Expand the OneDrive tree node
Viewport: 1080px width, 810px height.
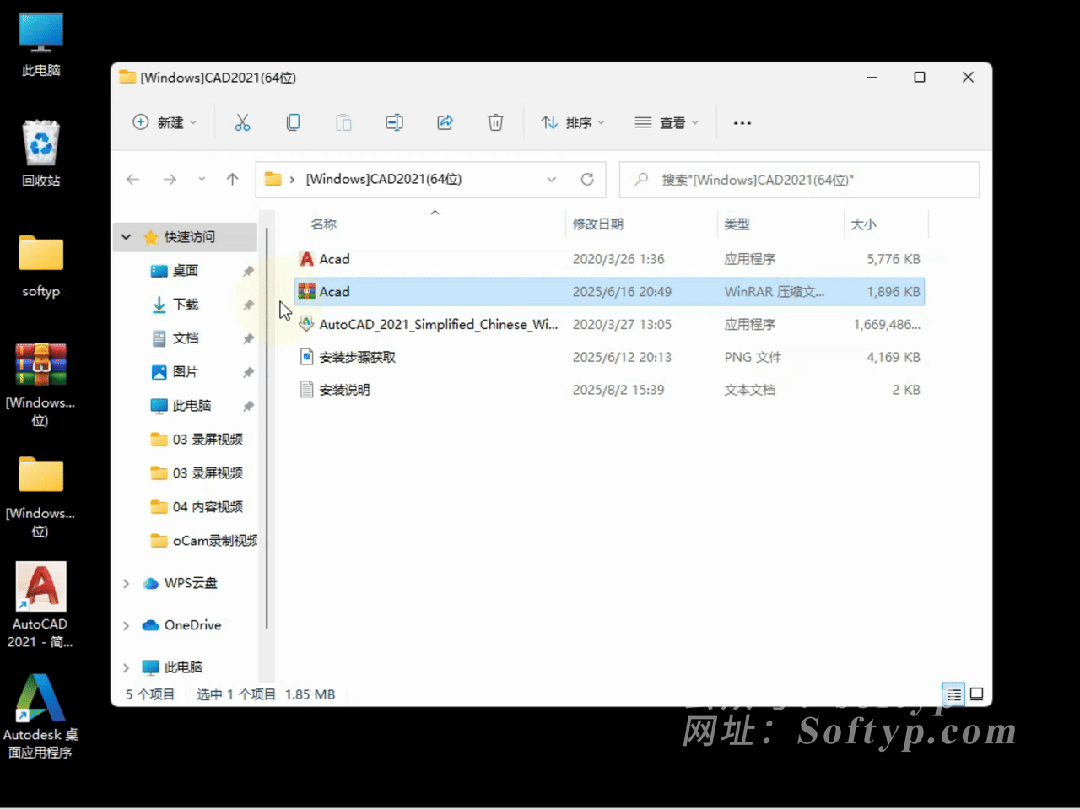pos(126,625)
